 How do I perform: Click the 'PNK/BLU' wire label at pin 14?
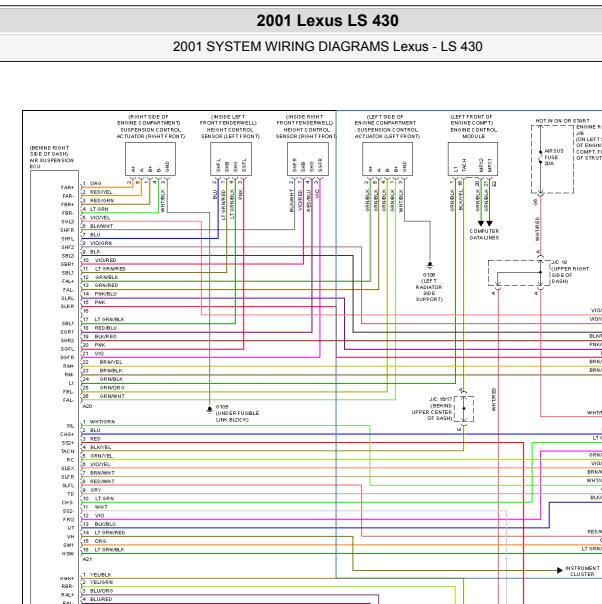point(106,294)
